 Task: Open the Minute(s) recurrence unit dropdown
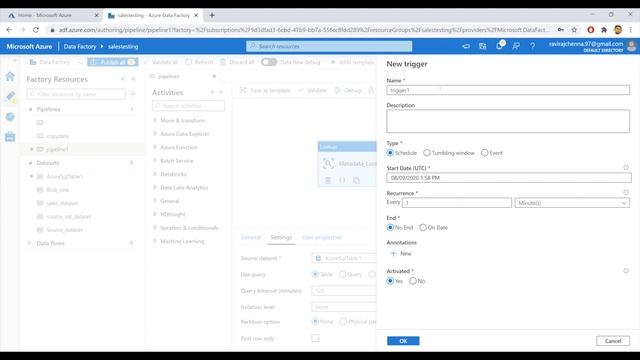click(x=572, y=203)
